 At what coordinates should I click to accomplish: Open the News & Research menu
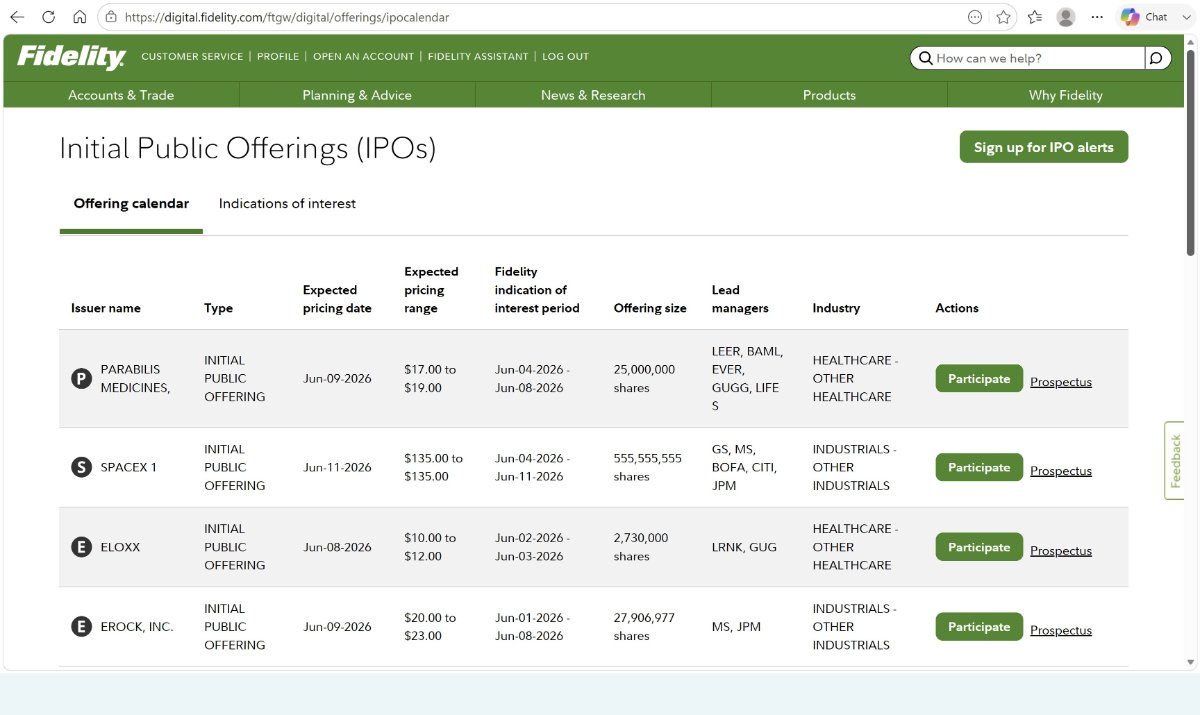593,95
